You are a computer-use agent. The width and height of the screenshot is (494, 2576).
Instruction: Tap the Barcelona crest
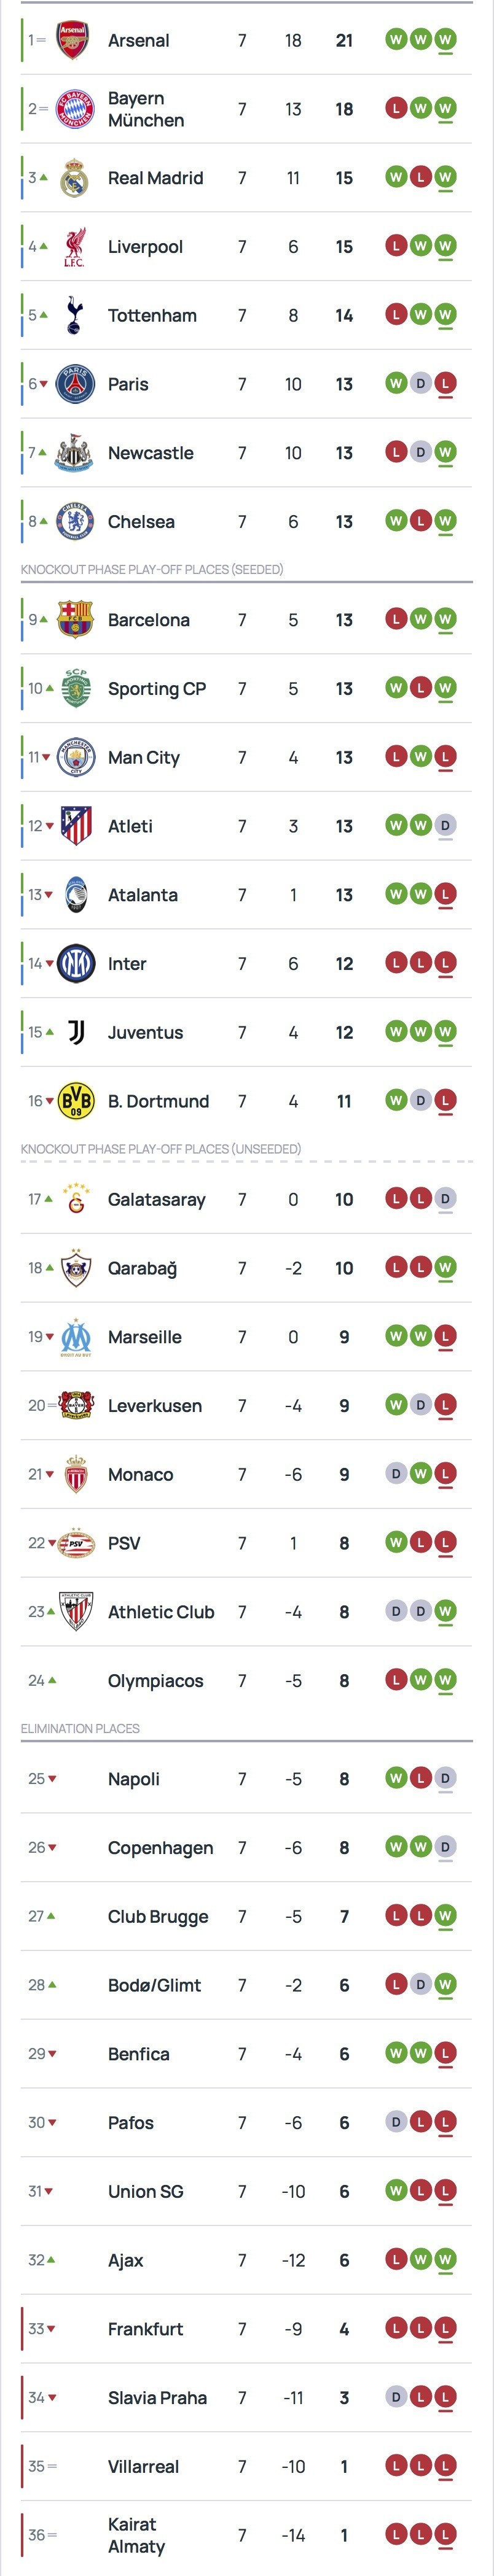pos(75,620)
